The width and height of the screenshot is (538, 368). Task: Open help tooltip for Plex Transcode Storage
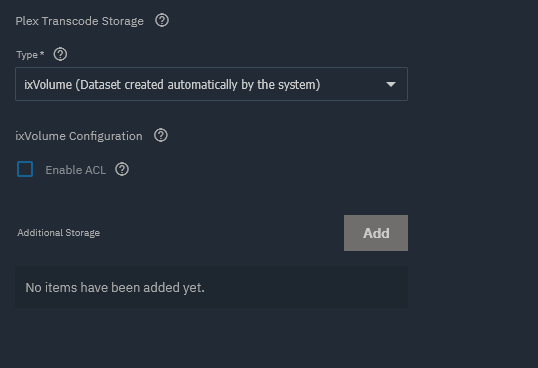(162, 21)
